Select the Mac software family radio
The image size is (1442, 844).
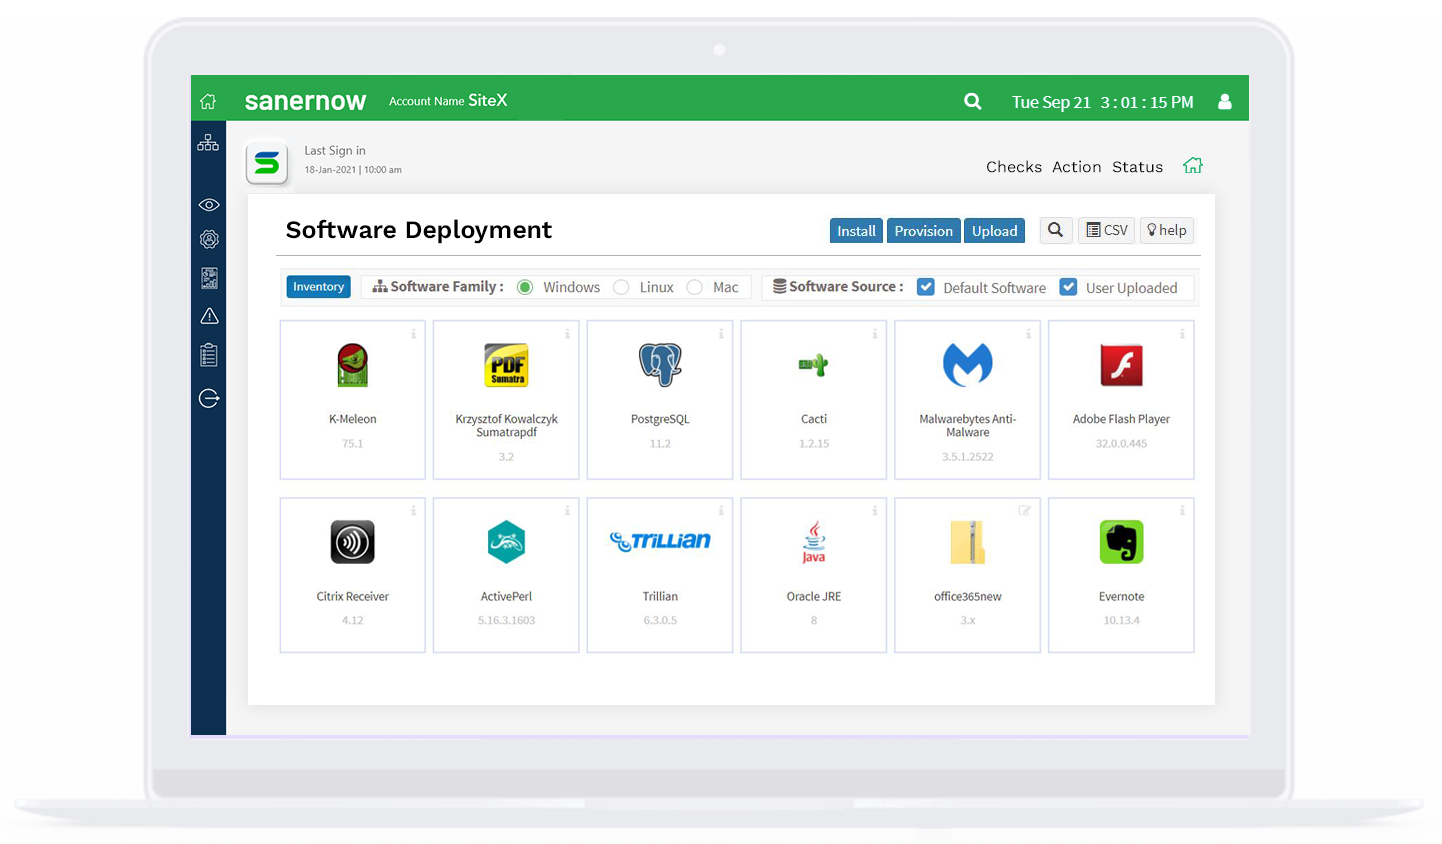694,287
